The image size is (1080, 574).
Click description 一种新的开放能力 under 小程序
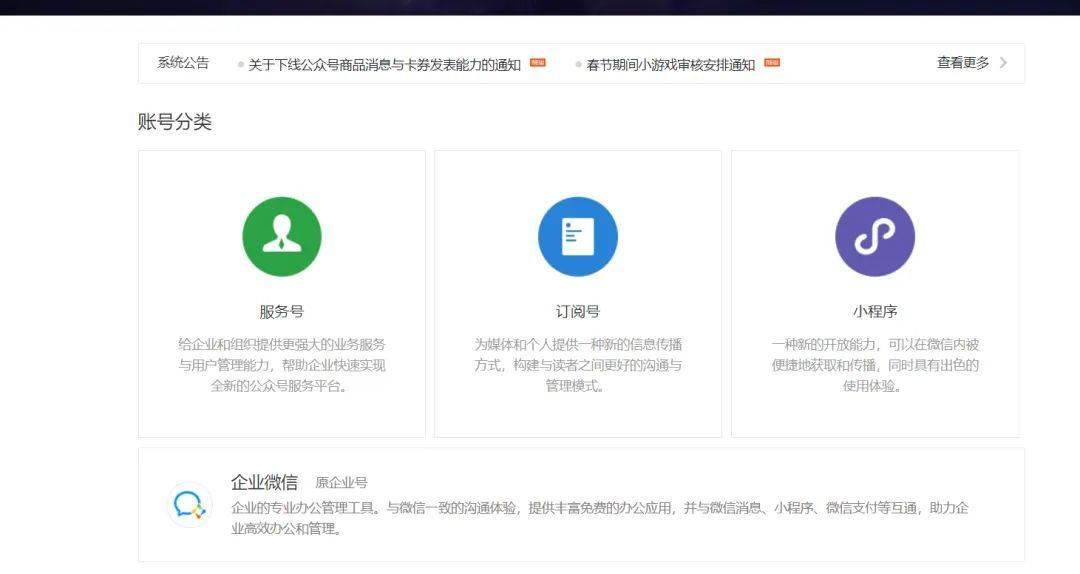(x=875, y=365)
